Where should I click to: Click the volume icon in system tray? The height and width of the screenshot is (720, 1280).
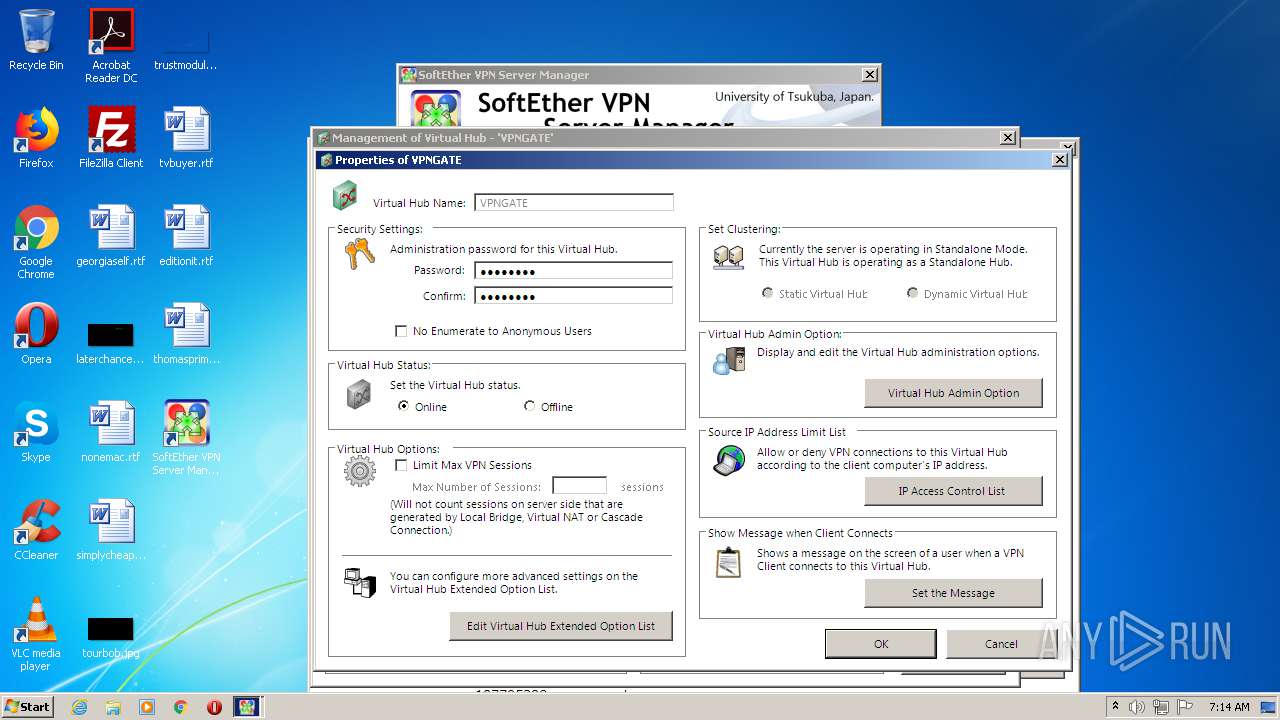point(1137,707)
